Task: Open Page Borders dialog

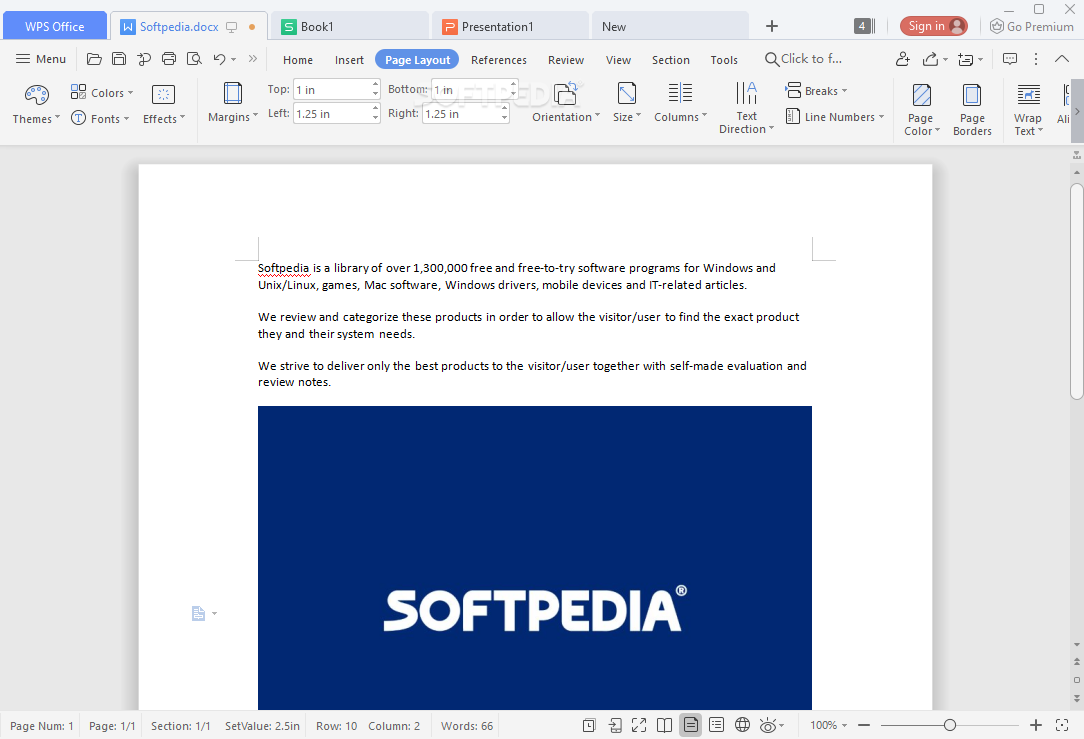Action: tap(972, 109)
